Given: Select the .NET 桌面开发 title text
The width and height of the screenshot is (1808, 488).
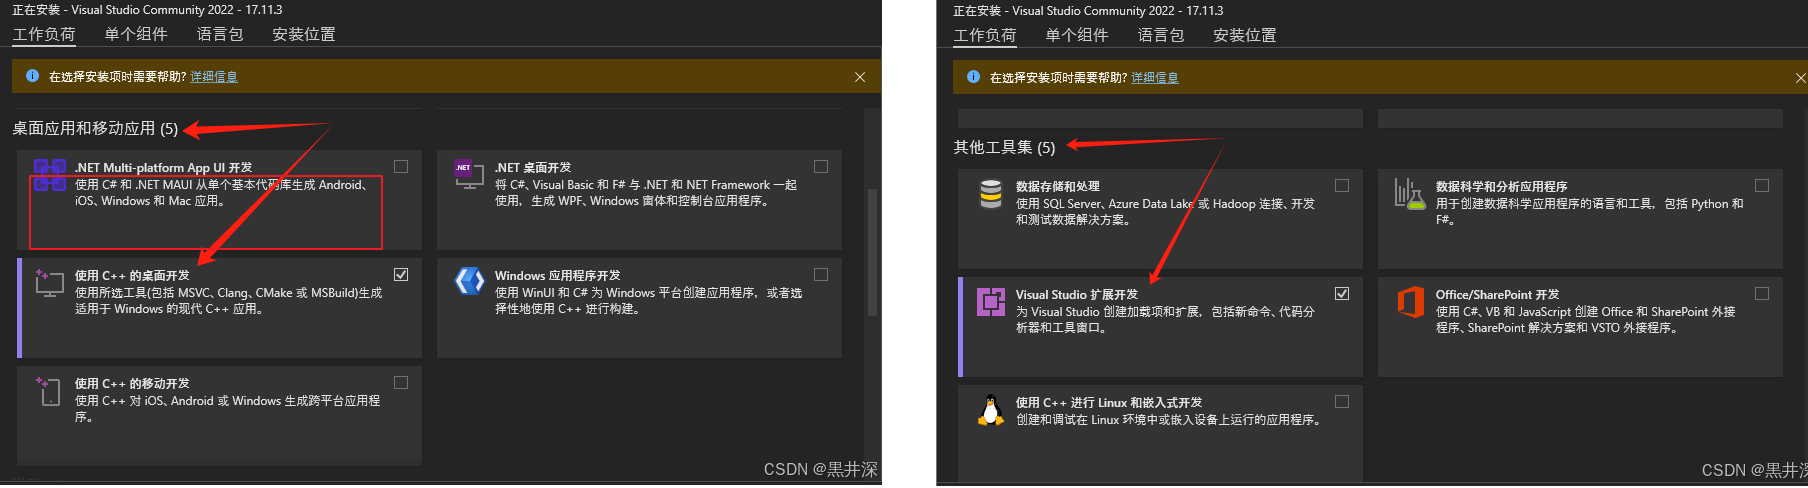Looking at the screenshot, I should coord(533,167).
